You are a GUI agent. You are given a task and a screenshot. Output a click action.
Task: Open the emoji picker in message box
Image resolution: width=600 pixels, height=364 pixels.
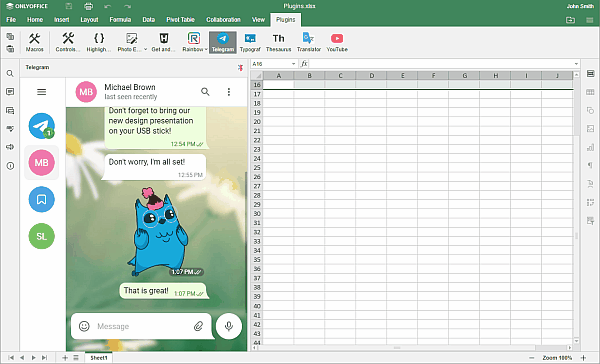84,326
